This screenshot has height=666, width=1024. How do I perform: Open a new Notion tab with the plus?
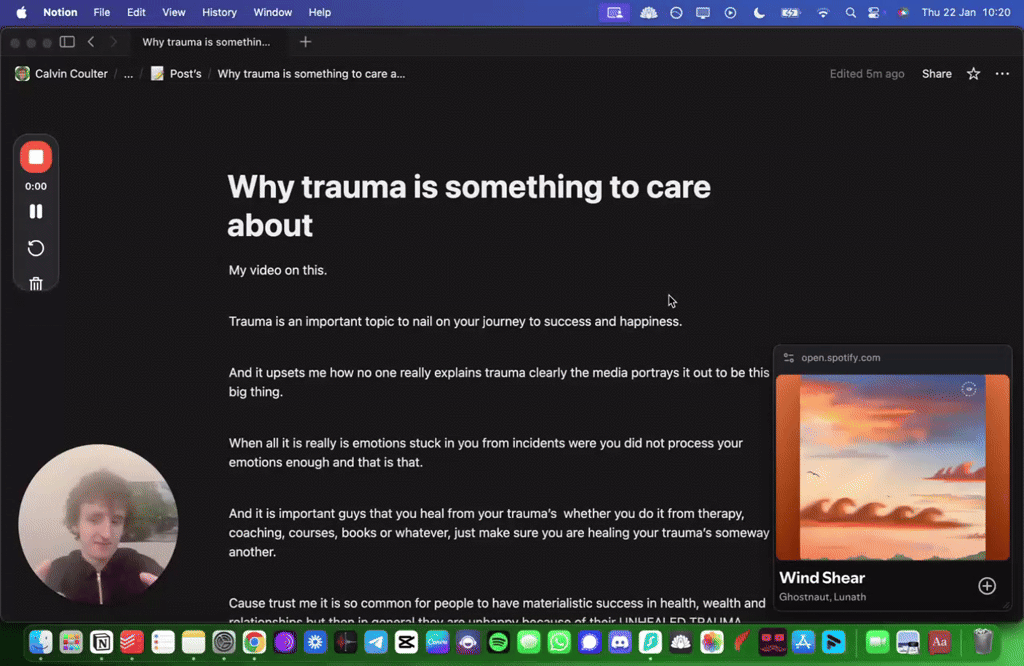point(305,42)
